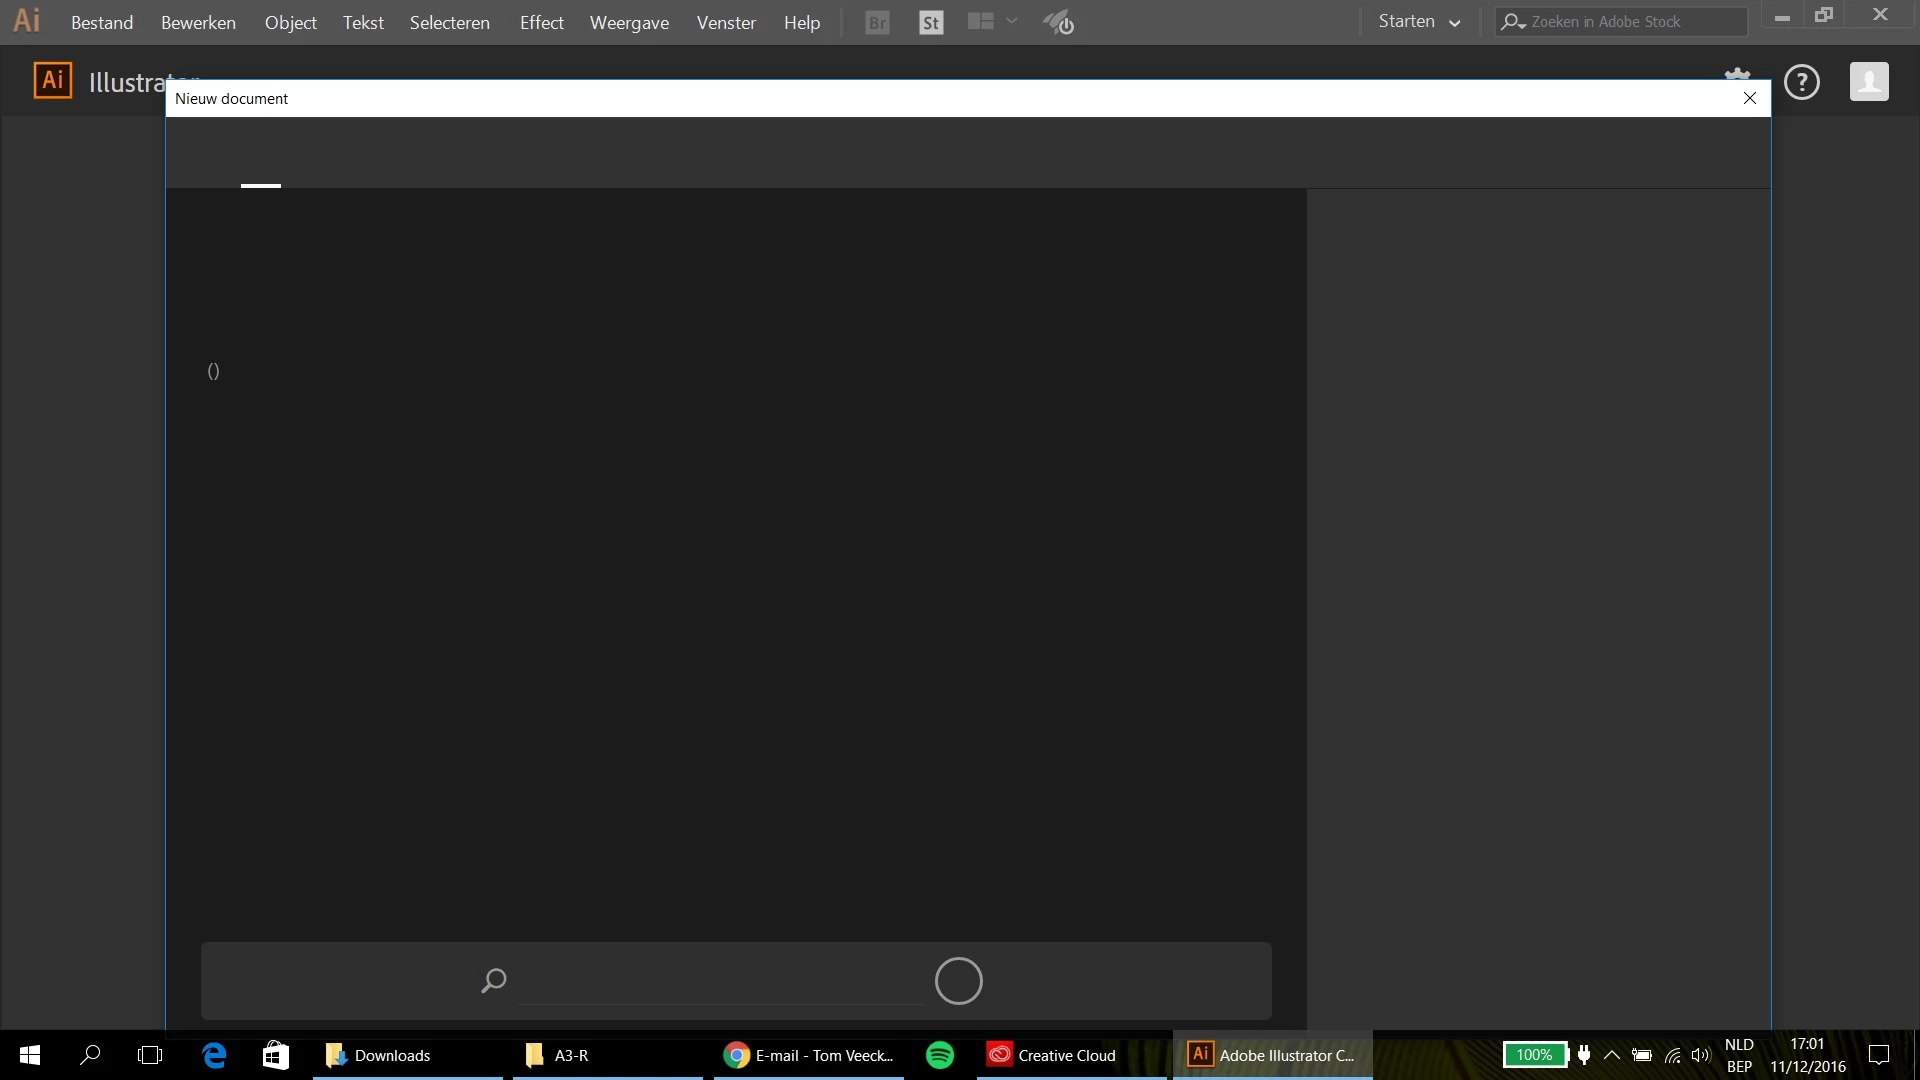Show hidden system tray icons chevron
This screenshot has width=1920, height=1080.
coord(1611,1055)
